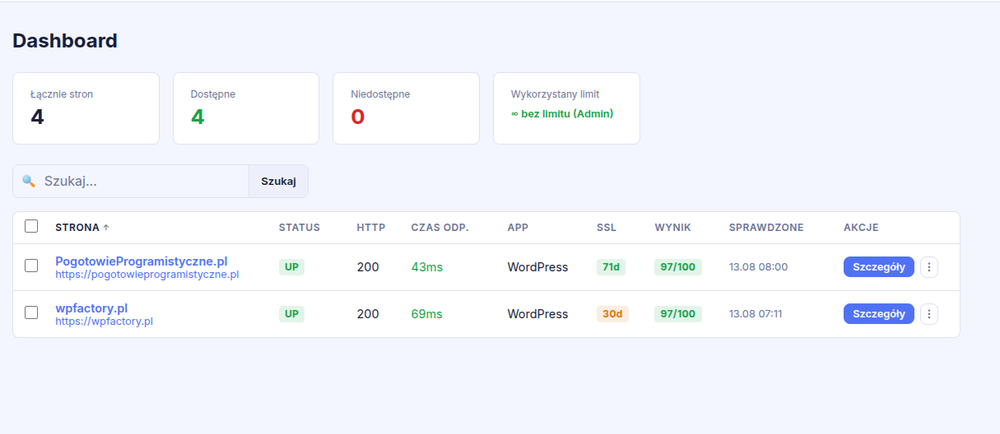
Task: Click the 200 HTTP code for wpfactory.pl
Action: tap(368, 314)
